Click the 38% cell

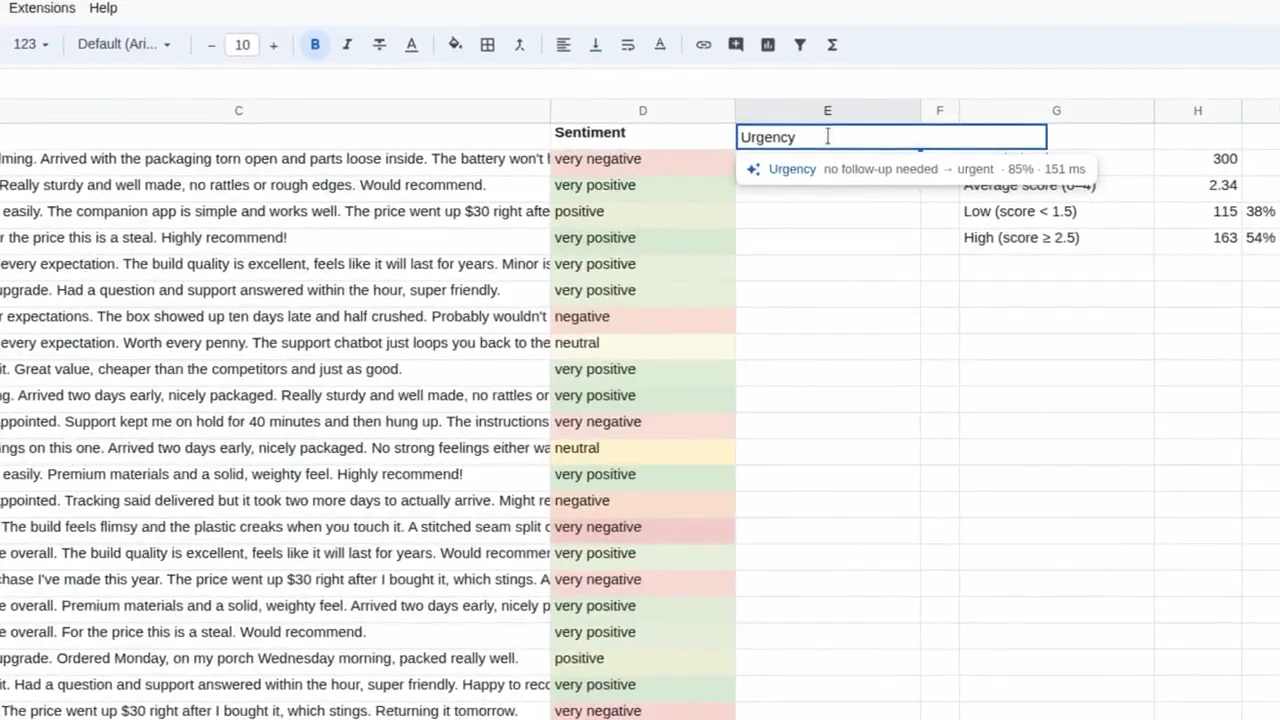click(x=1260, y=211)
